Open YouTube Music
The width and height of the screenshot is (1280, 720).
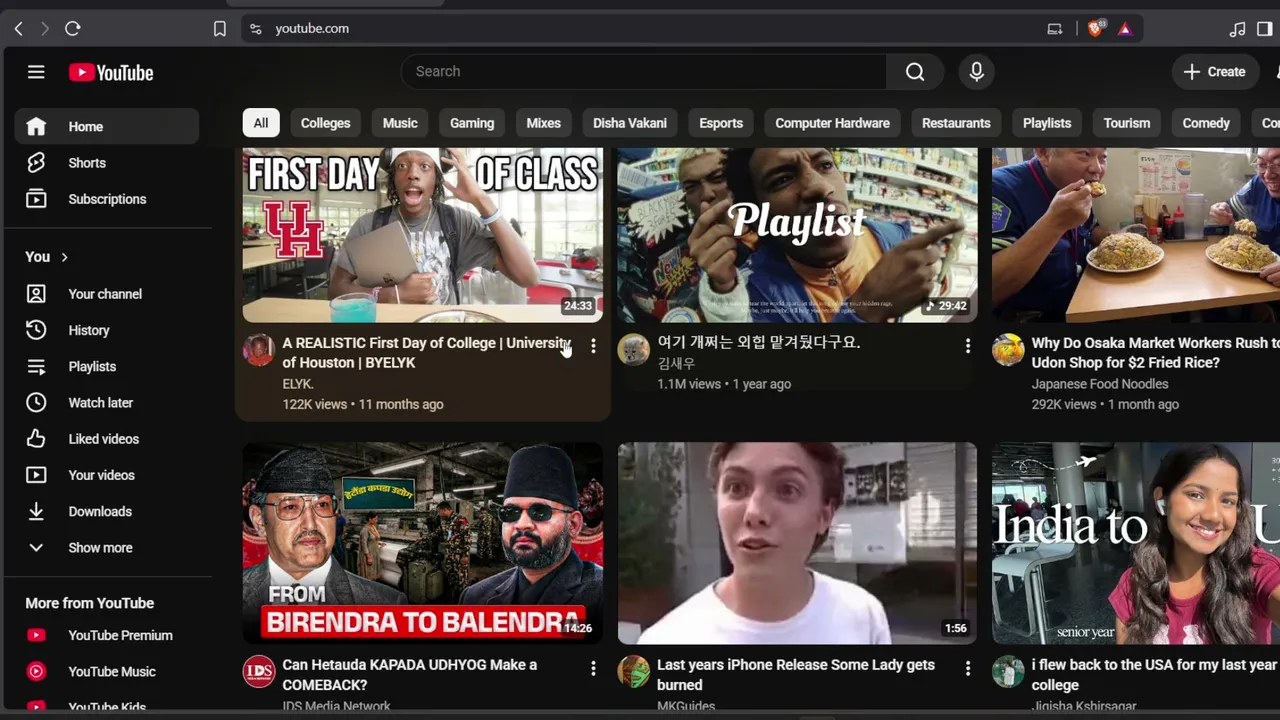[x=107, y=672]
